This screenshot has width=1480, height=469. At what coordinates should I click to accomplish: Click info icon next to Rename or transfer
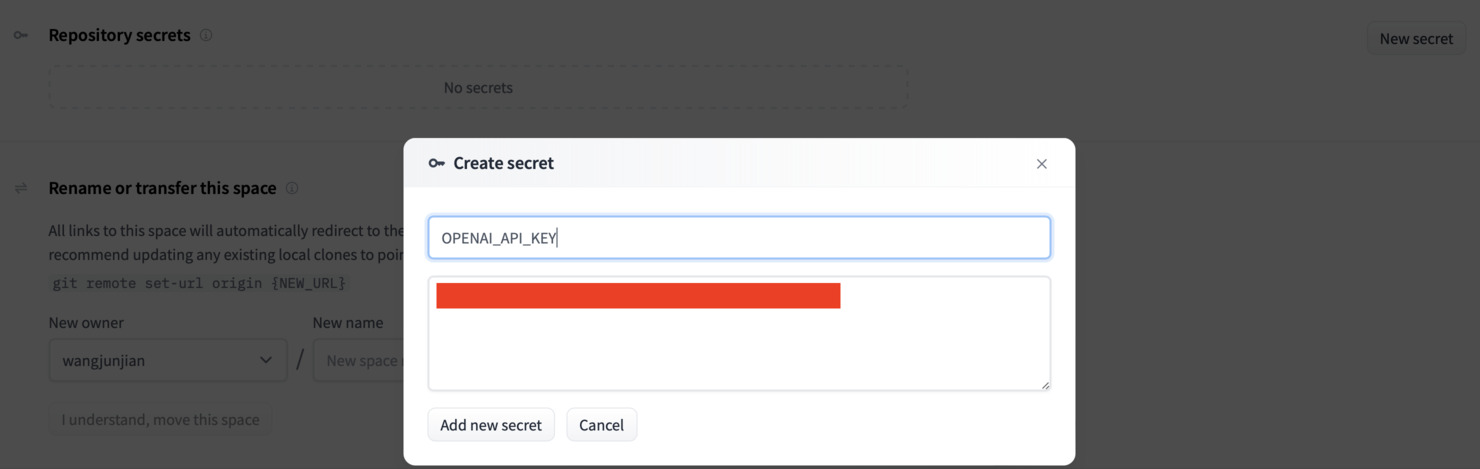click(292, 188)
